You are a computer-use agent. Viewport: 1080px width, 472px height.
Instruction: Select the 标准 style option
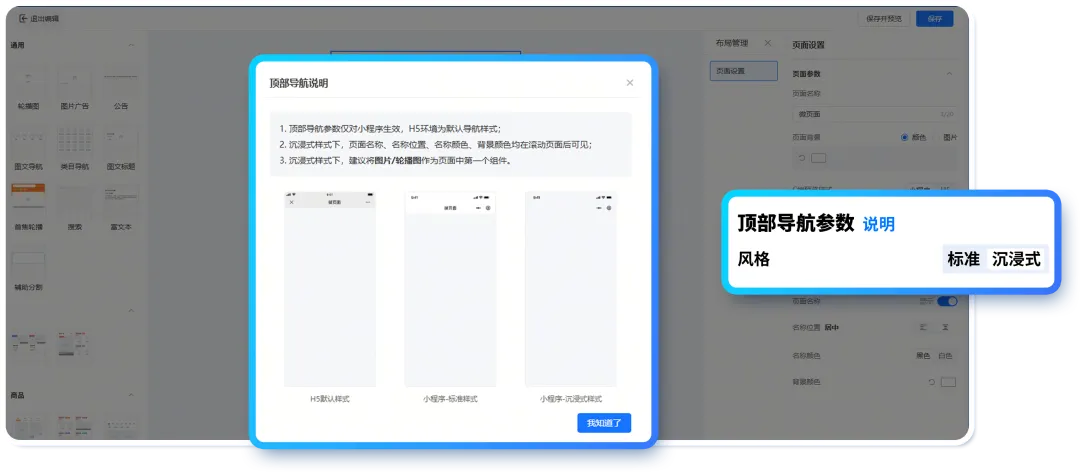[x=963, y=259]
